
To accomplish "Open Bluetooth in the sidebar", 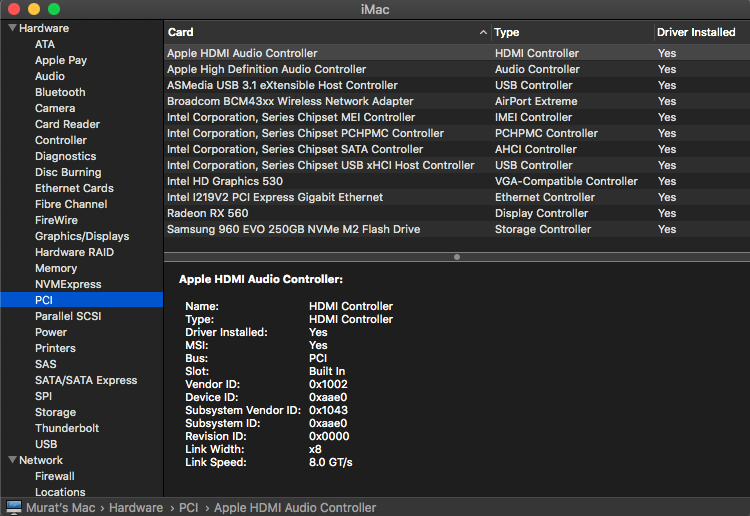I will click(60, 92).
